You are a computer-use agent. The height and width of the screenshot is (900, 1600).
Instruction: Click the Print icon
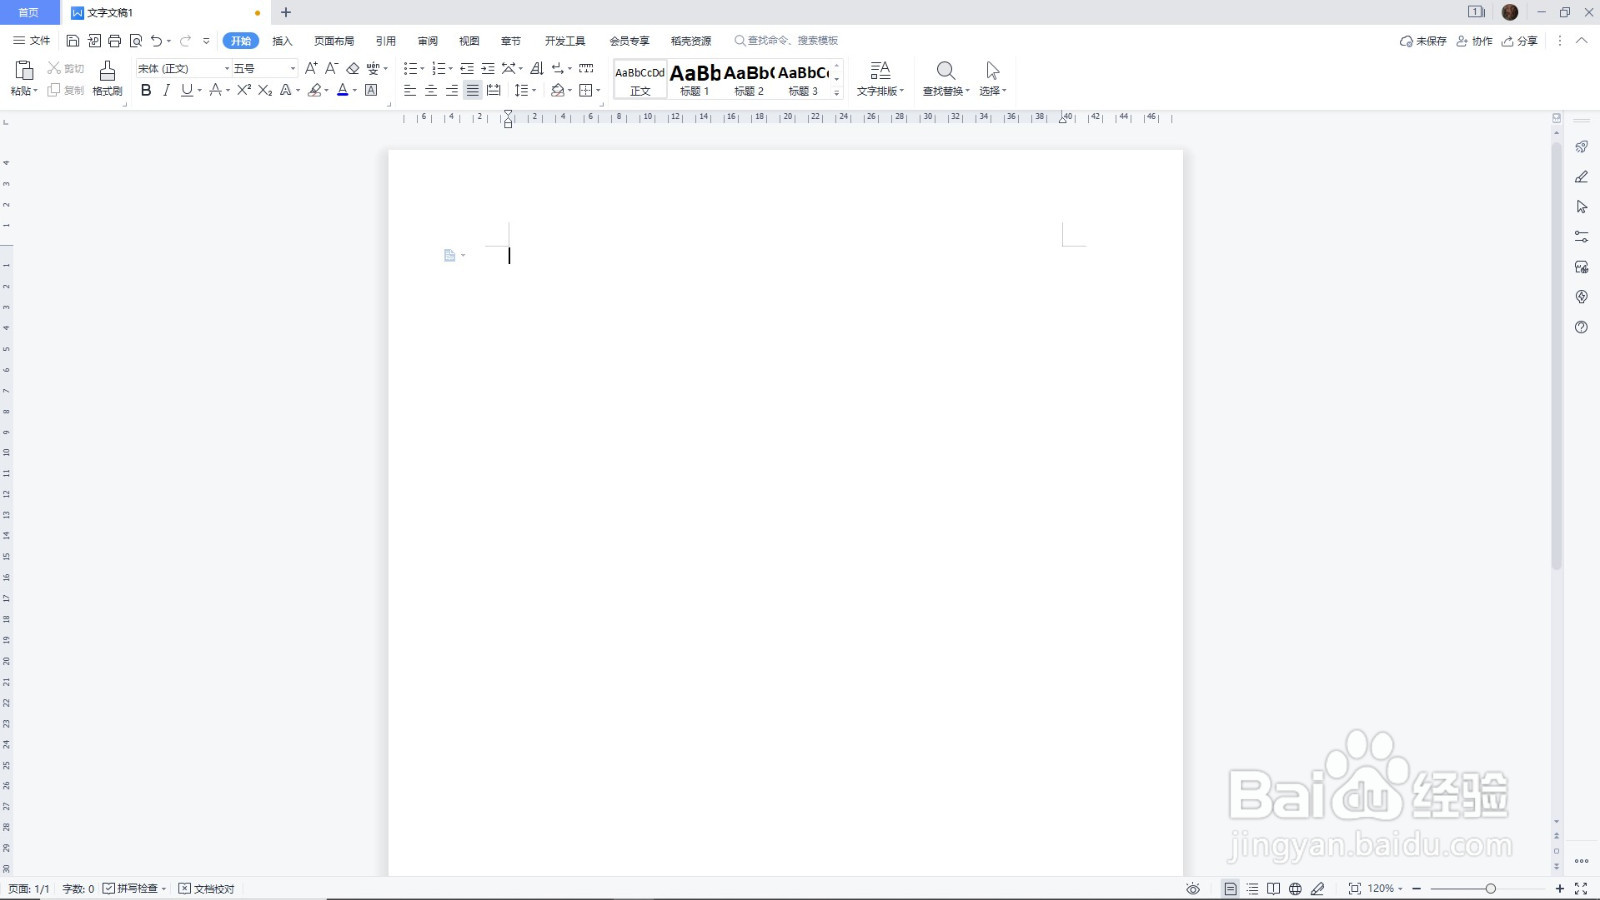(x=115, y=41)
